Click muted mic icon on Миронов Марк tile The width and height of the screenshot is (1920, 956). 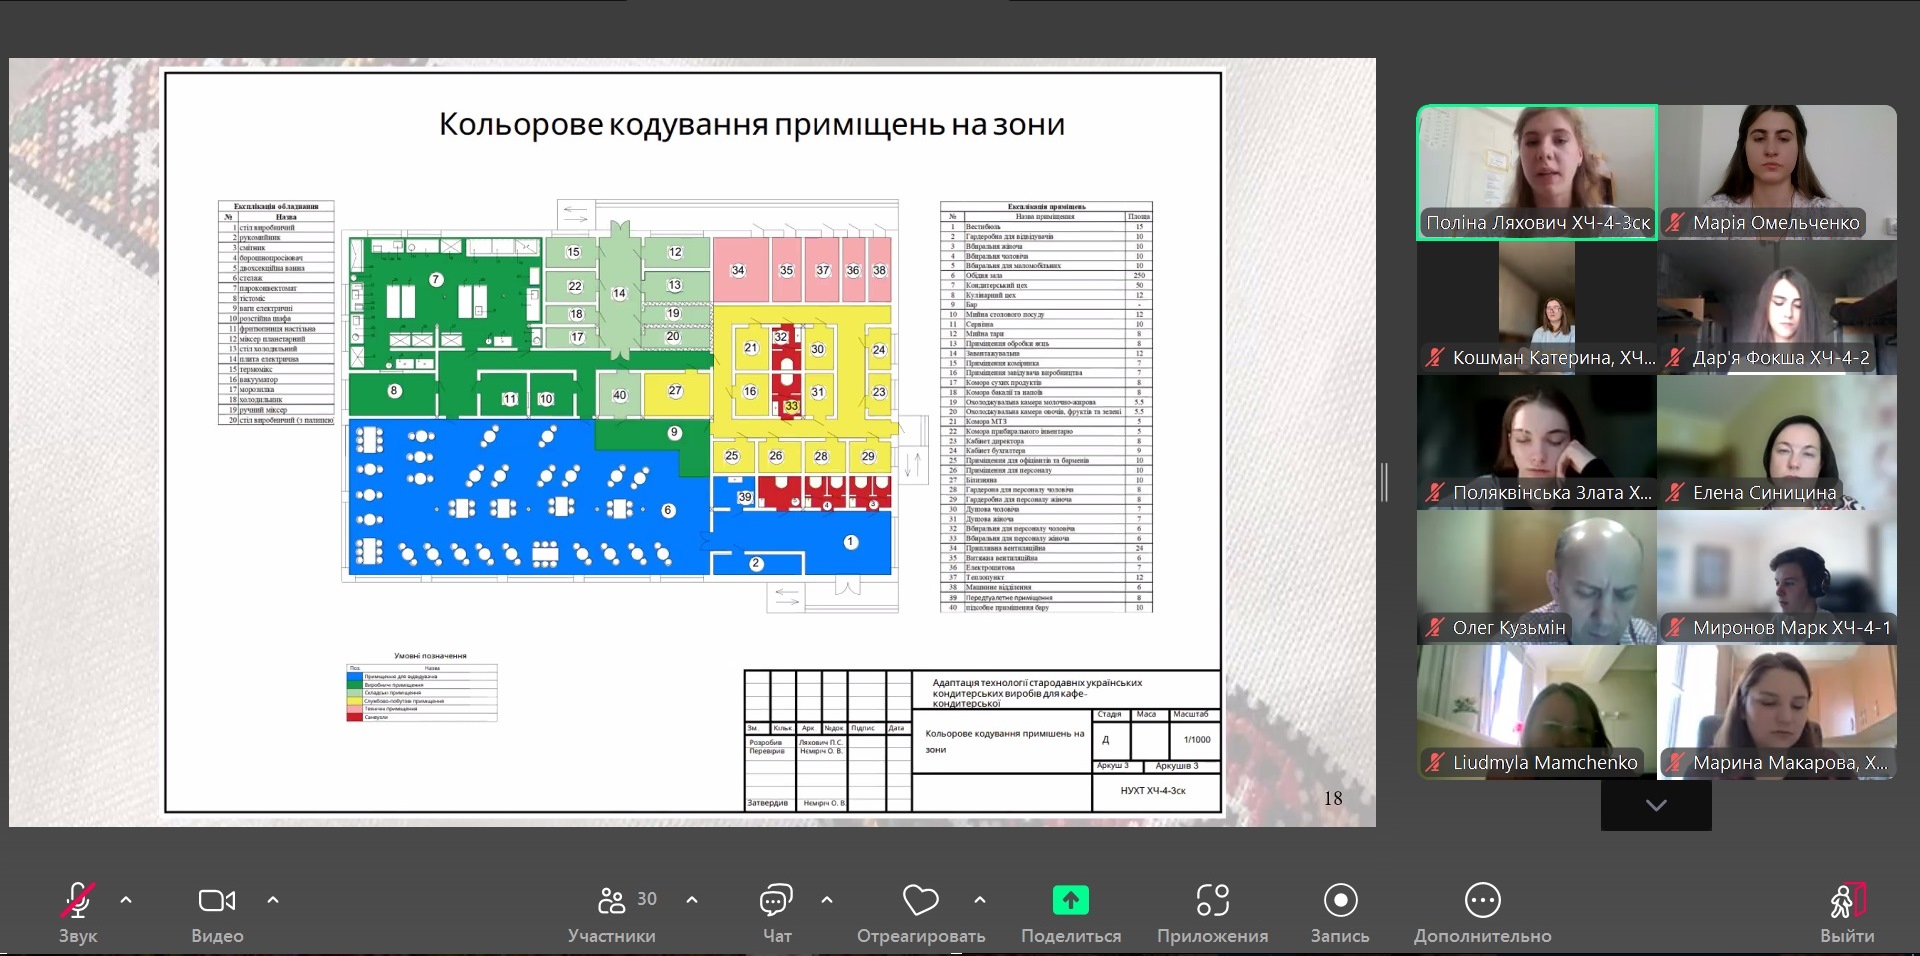tap(1675, 628)
